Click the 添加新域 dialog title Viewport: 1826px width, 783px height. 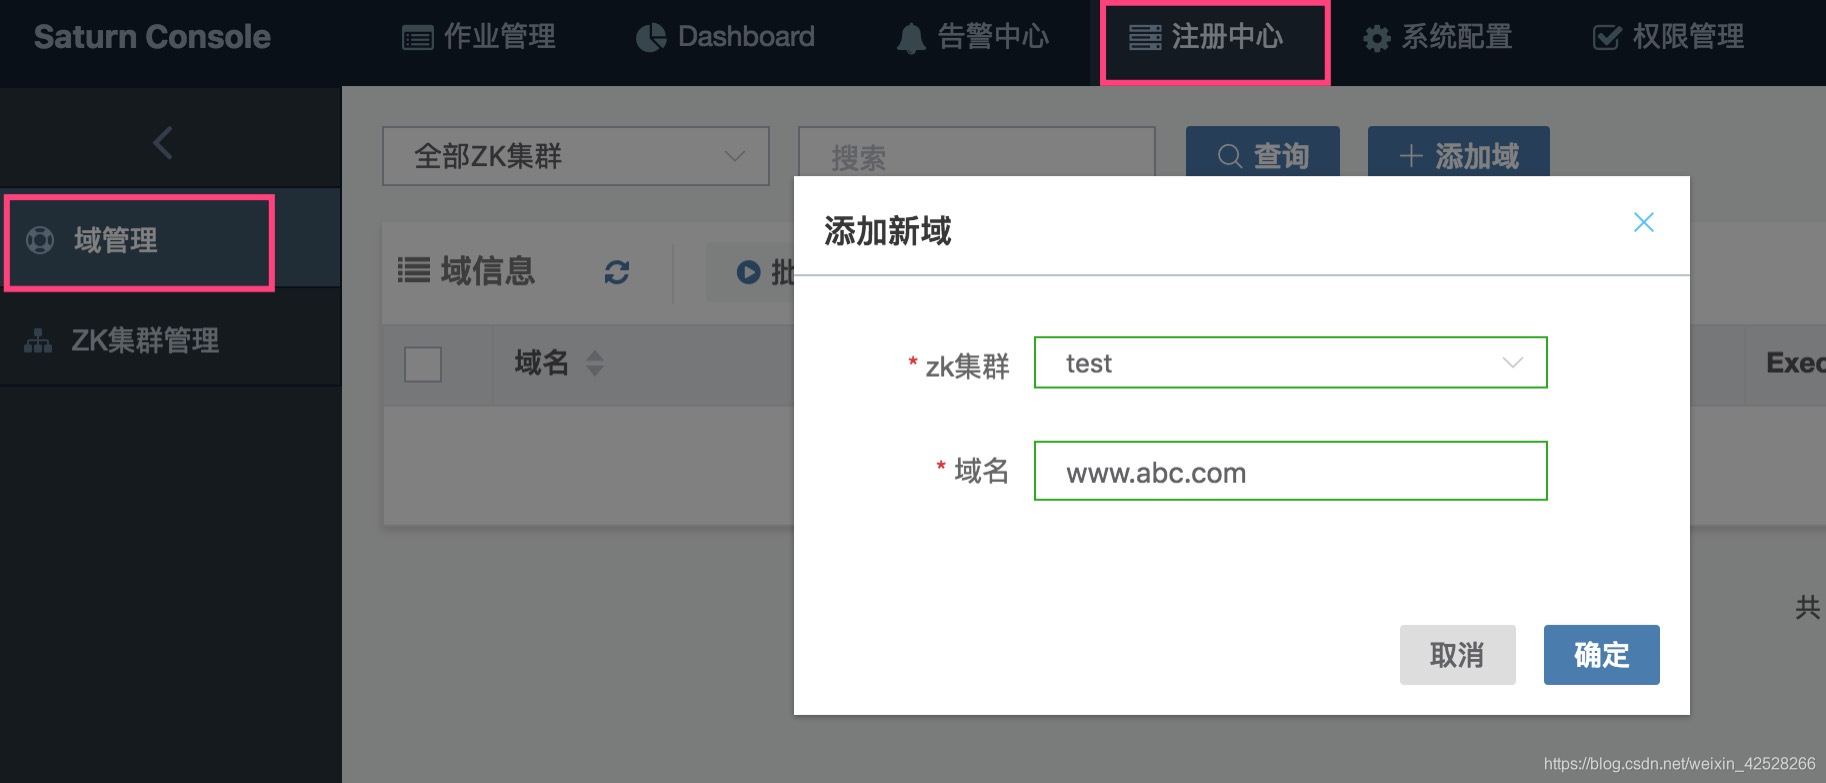point(888,231)
